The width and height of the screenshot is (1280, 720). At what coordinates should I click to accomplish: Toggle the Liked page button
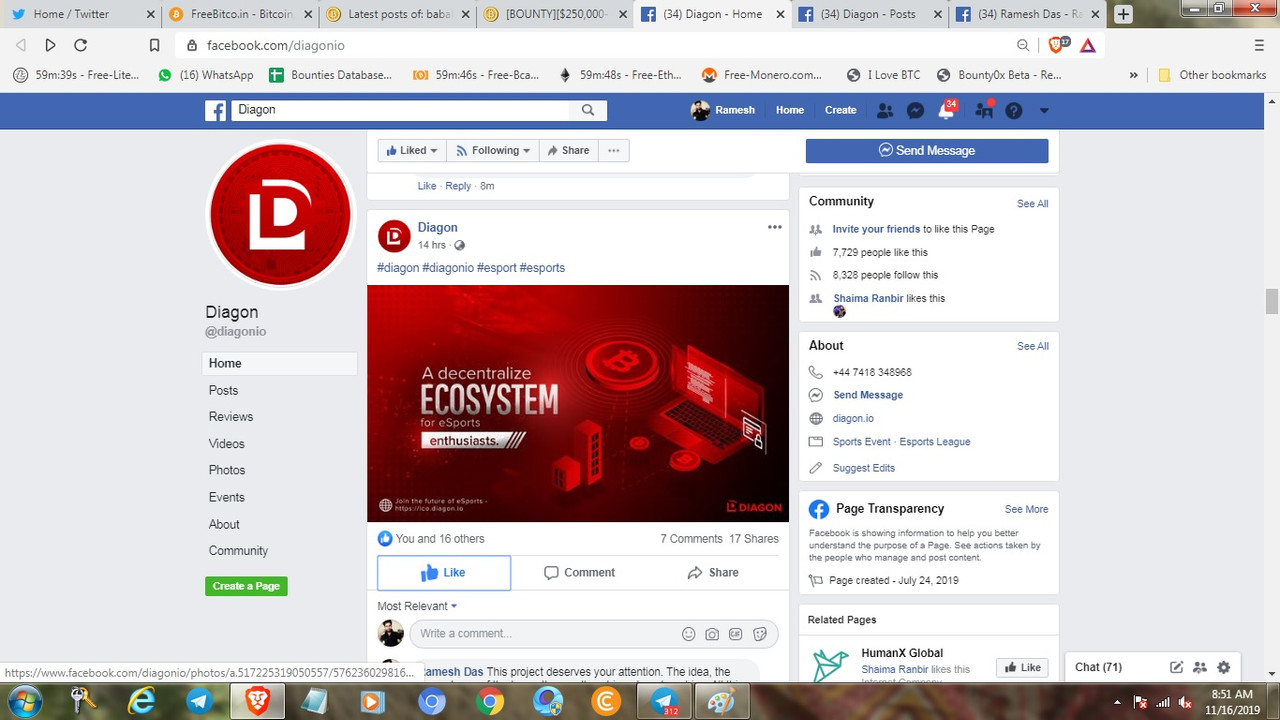tap(412, 150)
